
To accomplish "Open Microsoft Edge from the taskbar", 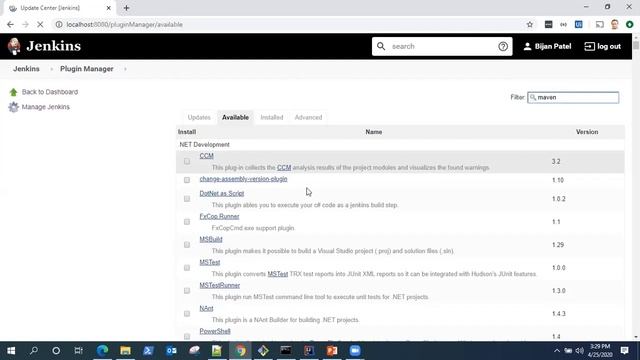I will [102, 351].
